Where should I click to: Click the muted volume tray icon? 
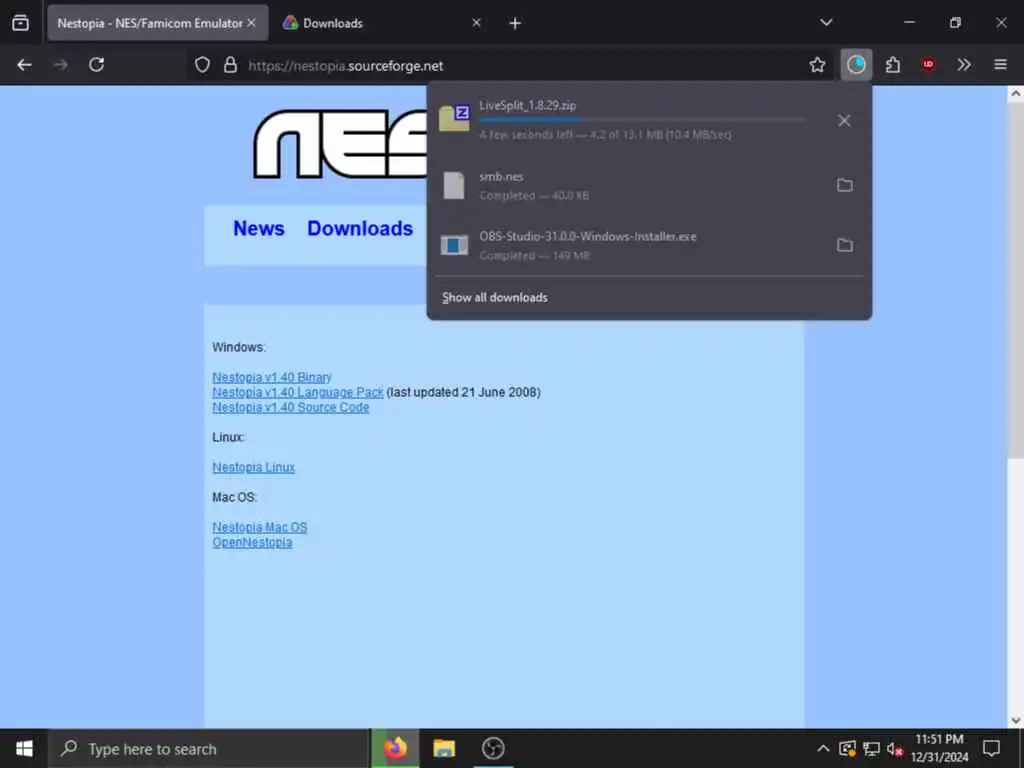click(x=895, y=749)
